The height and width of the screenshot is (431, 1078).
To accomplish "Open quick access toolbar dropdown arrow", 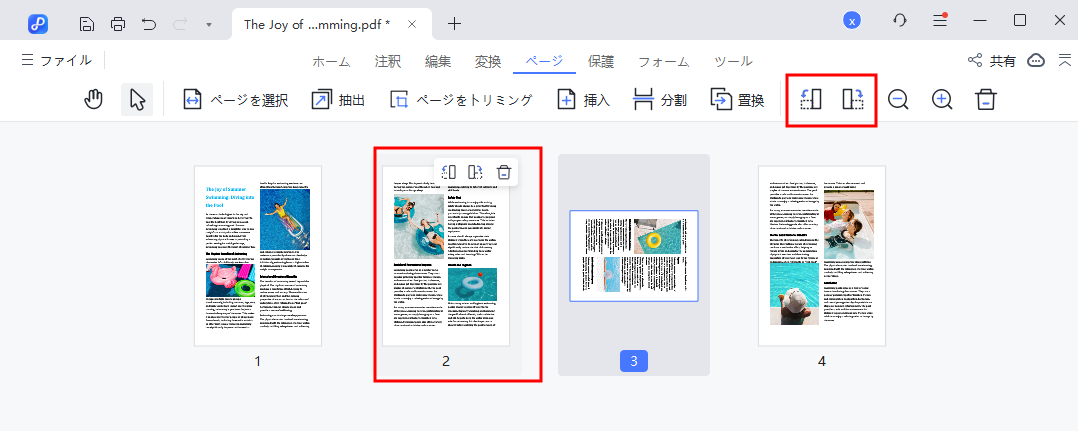I will click(208, 23).
